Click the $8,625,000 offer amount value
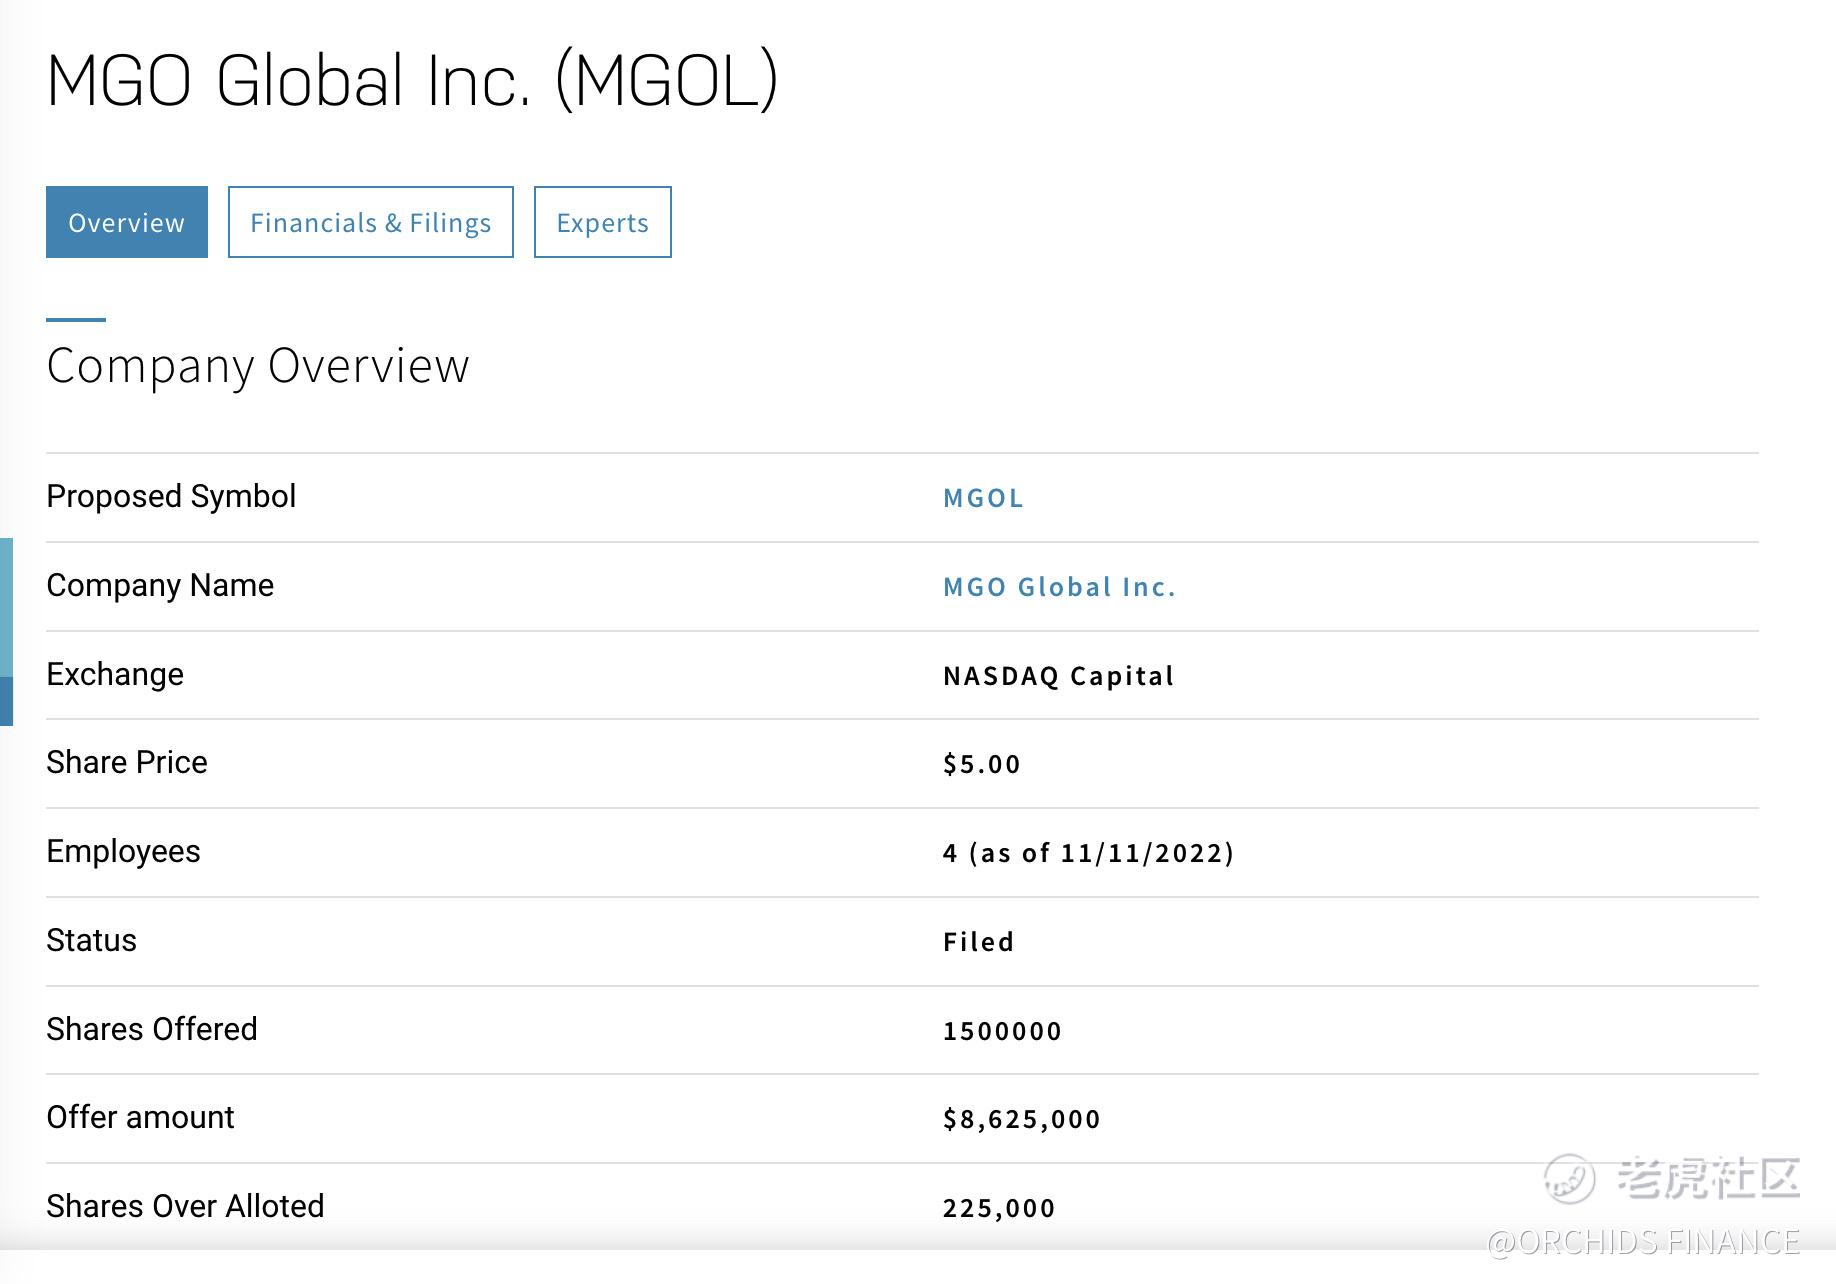Image resolution: width=1836 pixels, height=1284 pixels. coord(1021,1119)
